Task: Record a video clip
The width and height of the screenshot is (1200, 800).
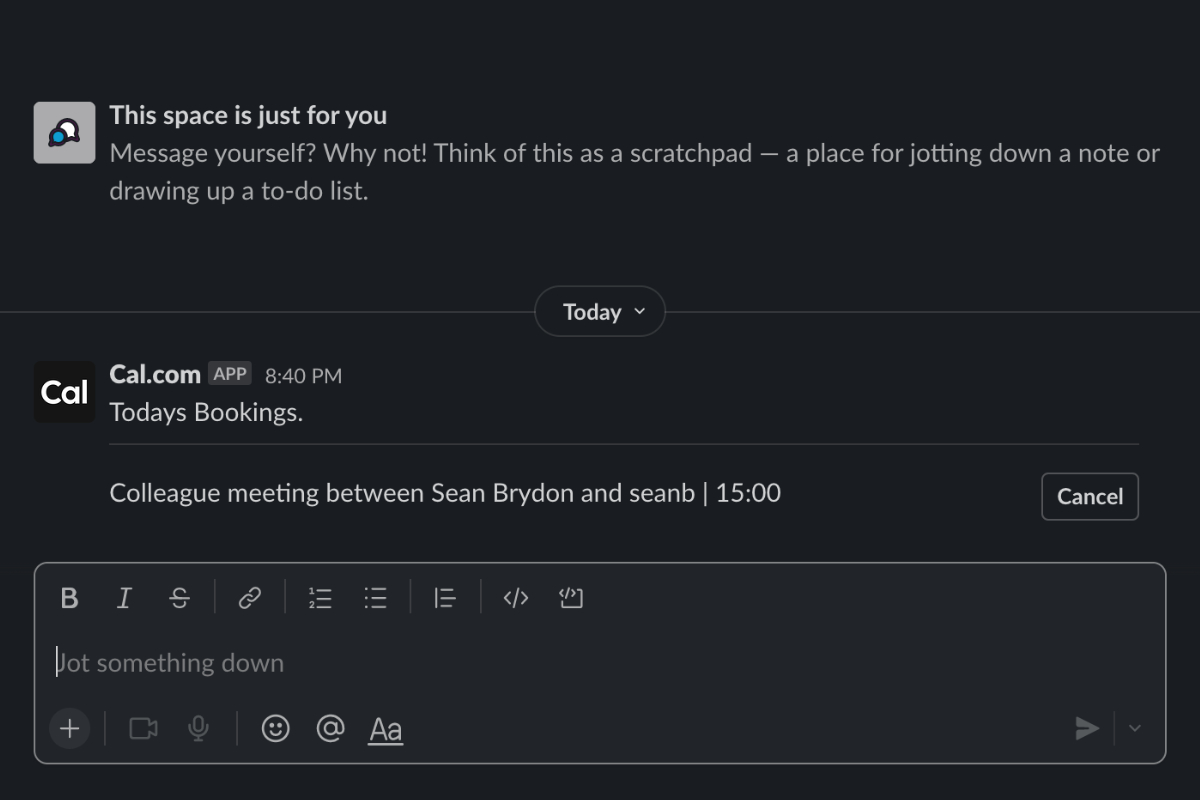Action: [143, 728]
